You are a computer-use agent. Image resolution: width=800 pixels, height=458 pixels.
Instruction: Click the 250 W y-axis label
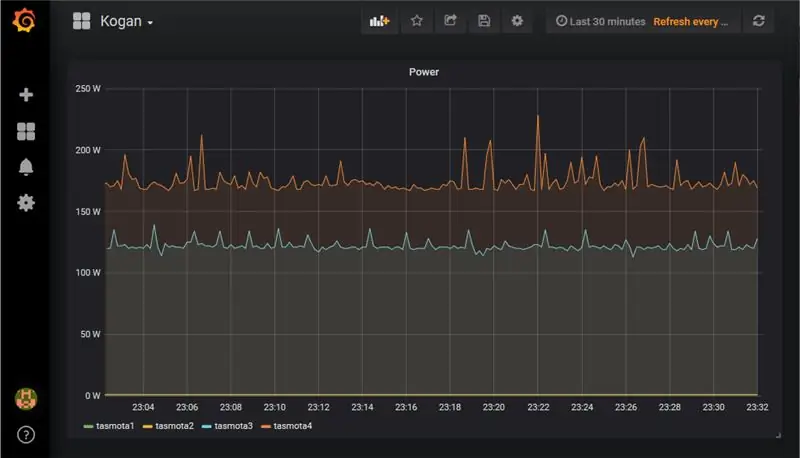click(88, 89)
